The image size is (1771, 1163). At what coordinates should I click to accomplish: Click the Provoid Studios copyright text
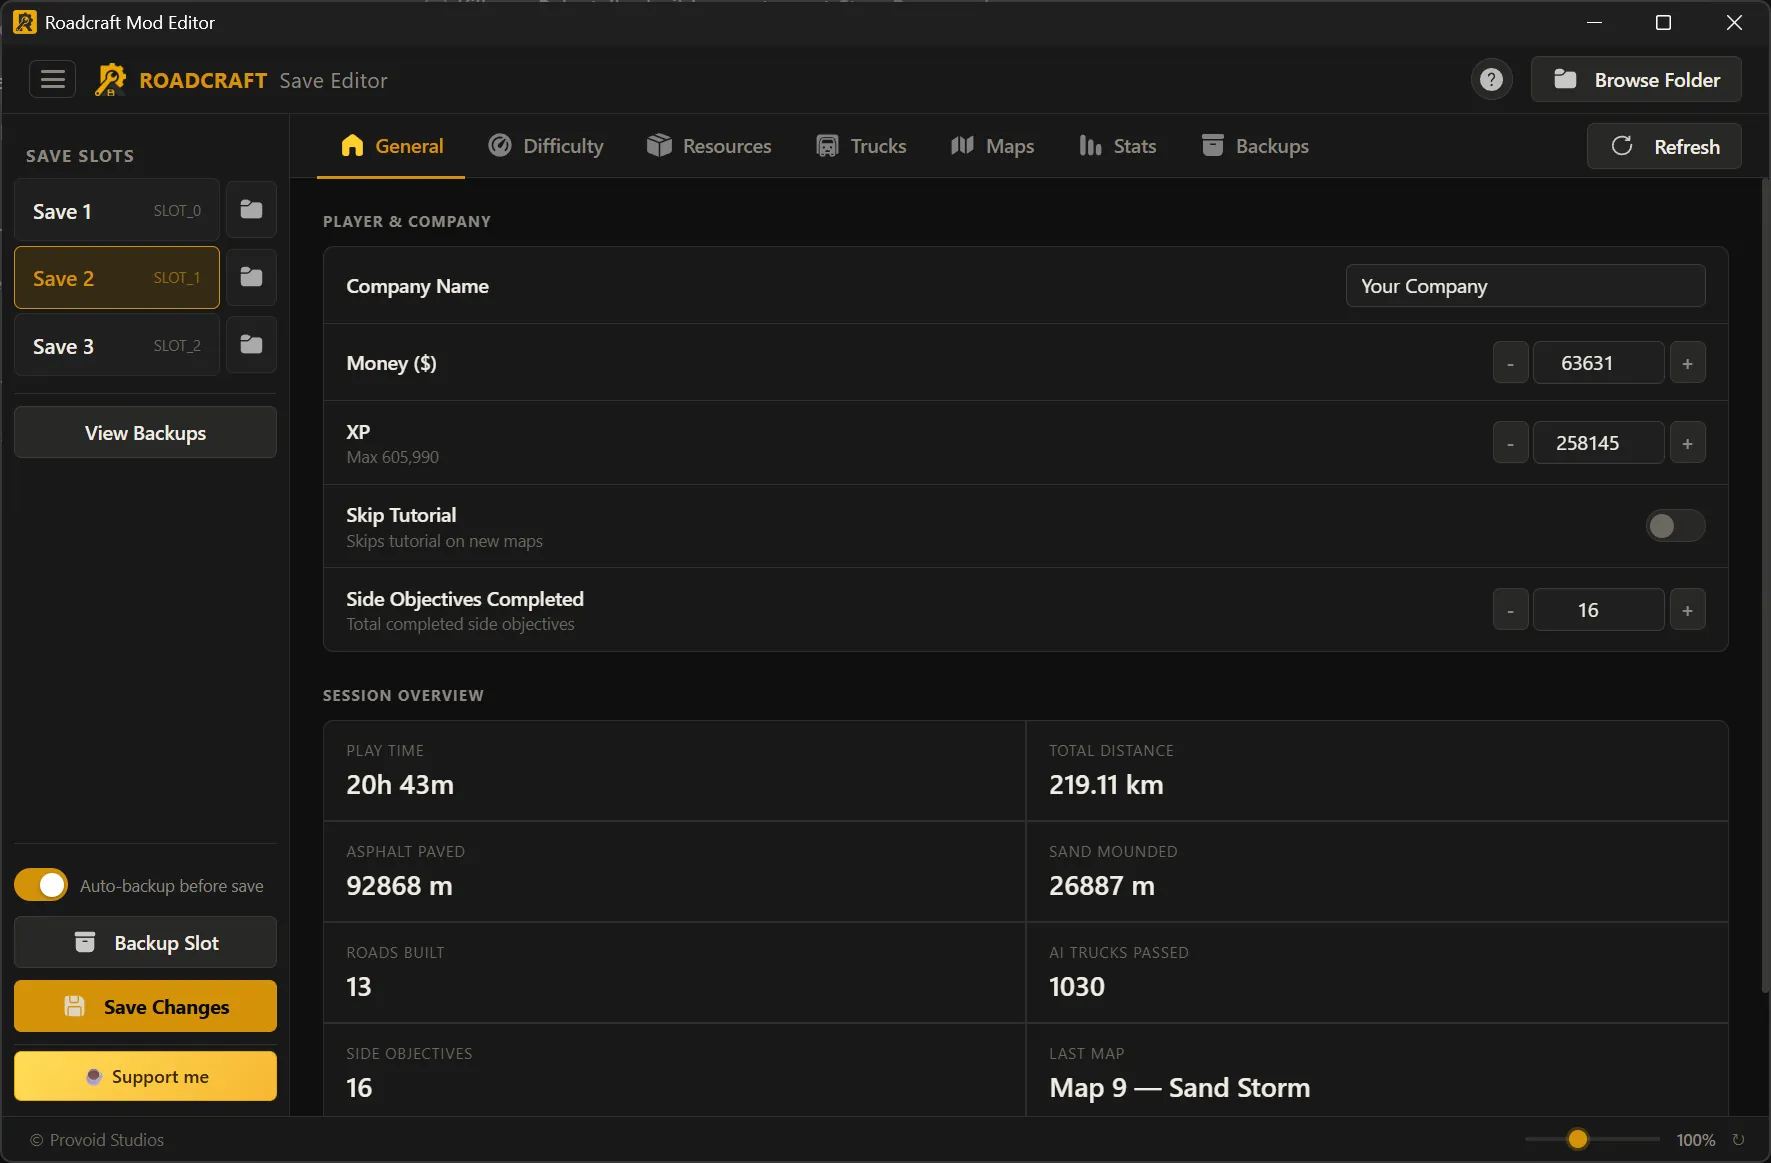pyautogui.click(x=97, y=1140)
